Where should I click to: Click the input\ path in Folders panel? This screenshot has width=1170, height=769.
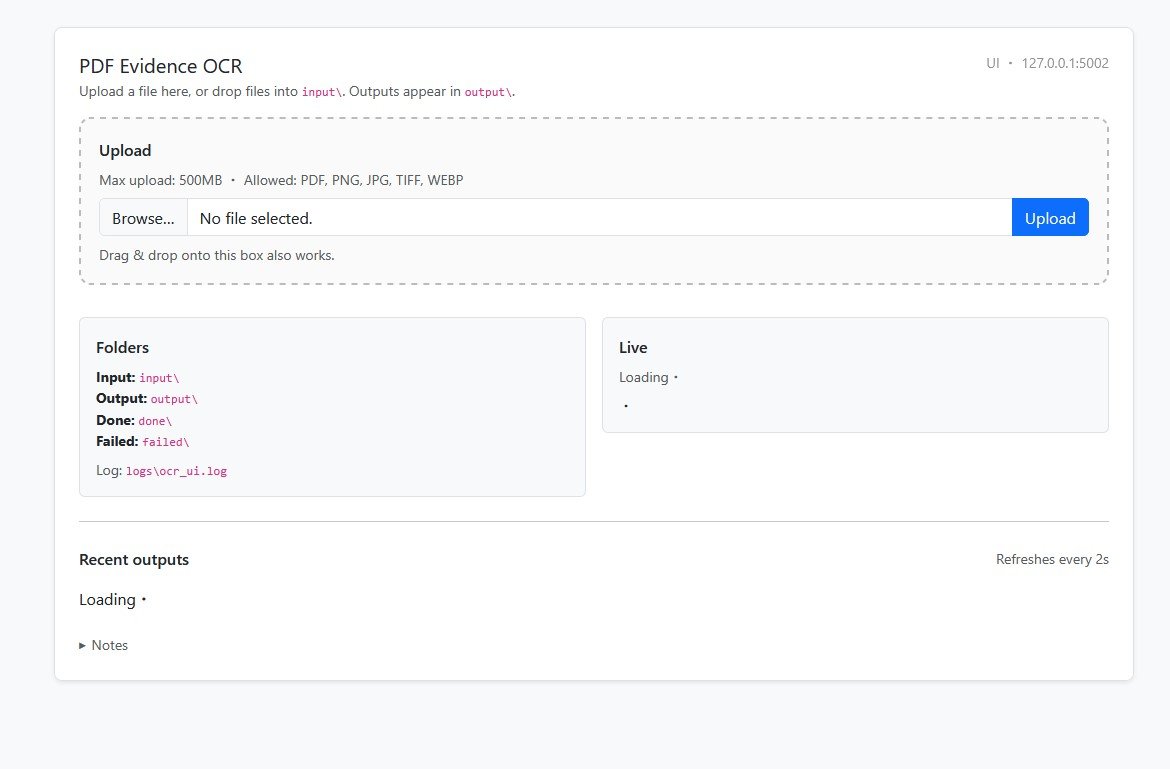159,378
